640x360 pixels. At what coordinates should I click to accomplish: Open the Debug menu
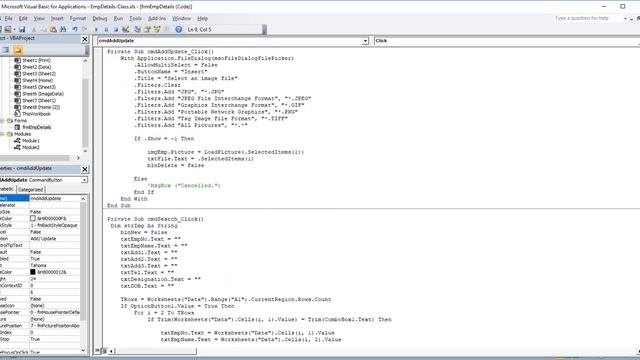[100, 18]
